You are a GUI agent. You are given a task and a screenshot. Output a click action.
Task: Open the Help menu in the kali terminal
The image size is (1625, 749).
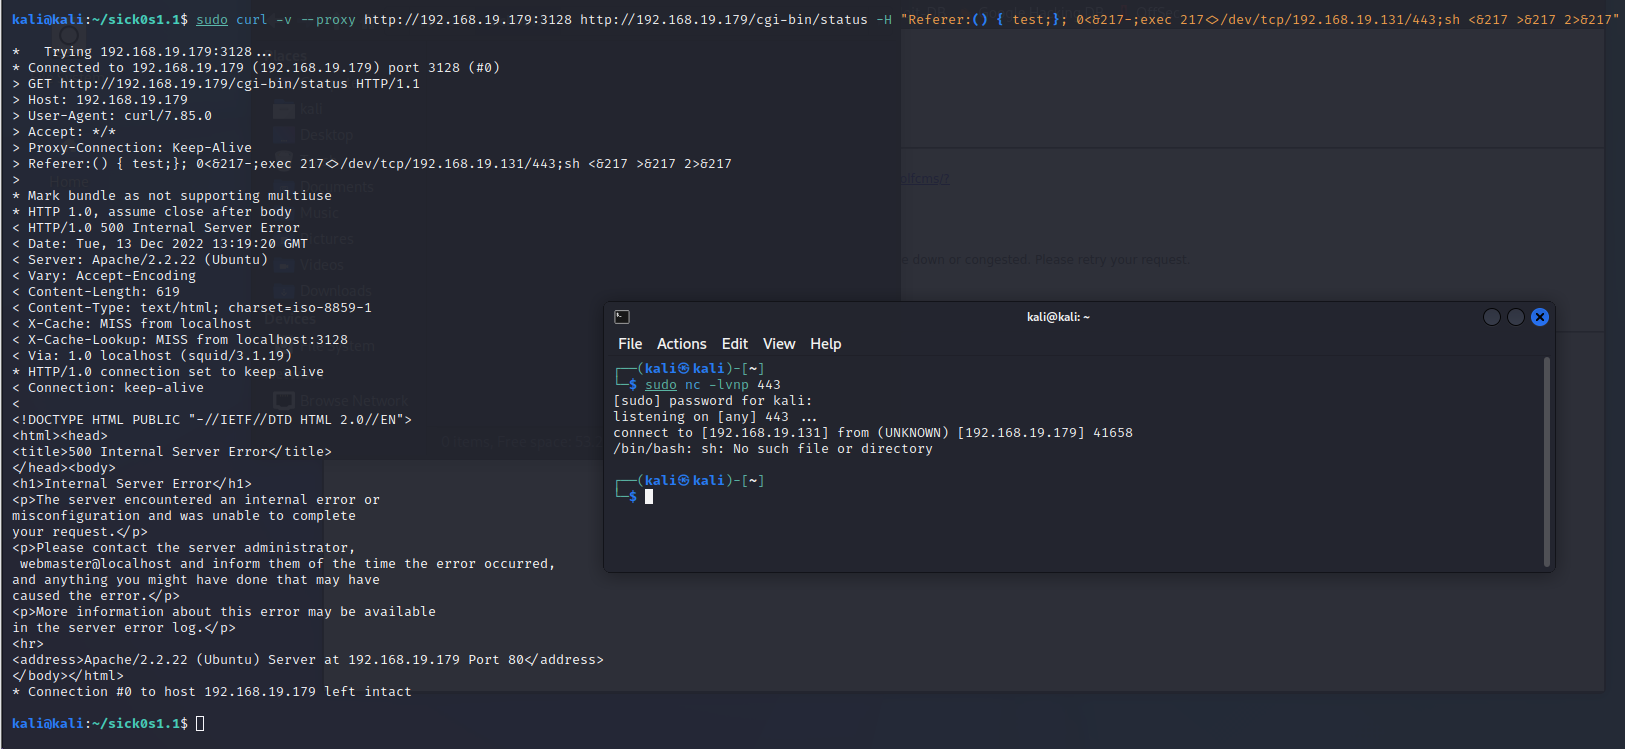tap(825, 344)
